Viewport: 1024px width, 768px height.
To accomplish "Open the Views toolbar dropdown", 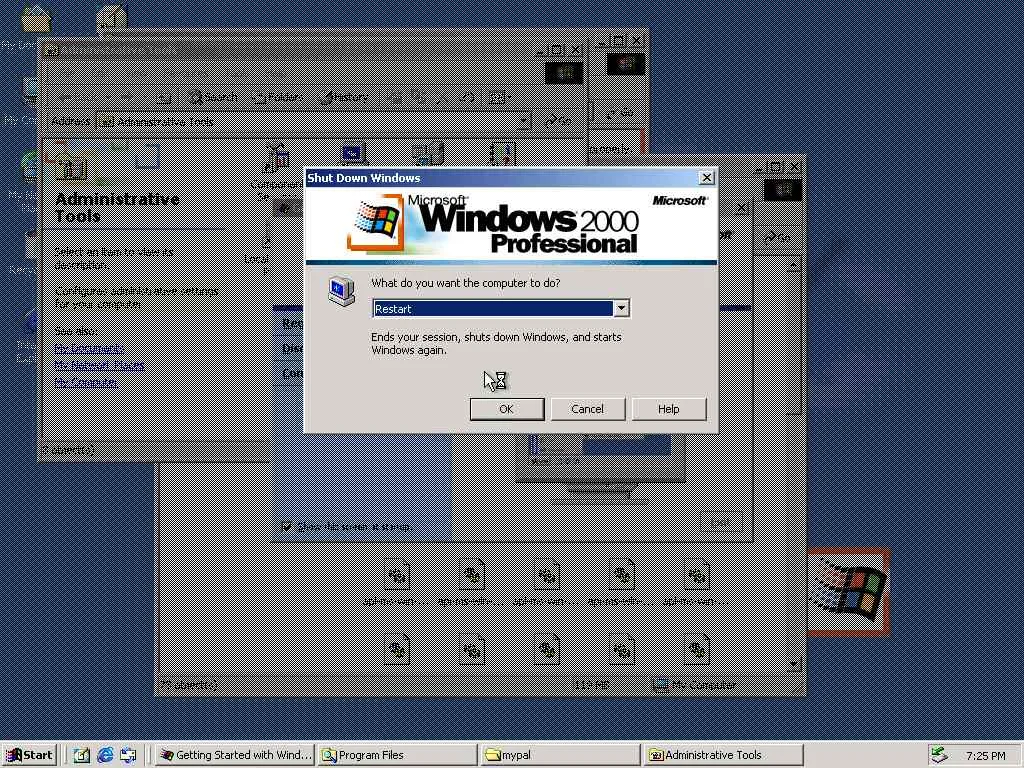I will pos(500,97).
